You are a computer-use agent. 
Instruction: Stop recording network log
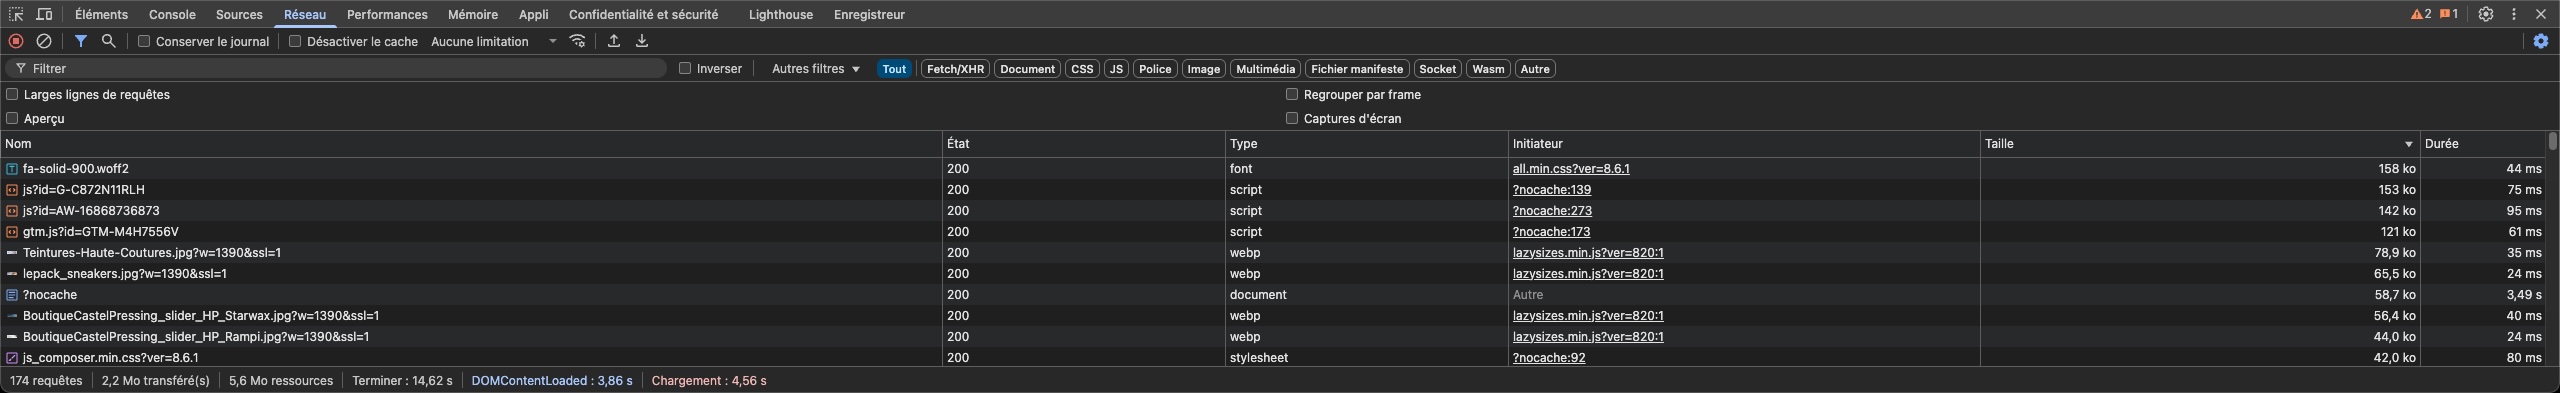tap(16, 41)
